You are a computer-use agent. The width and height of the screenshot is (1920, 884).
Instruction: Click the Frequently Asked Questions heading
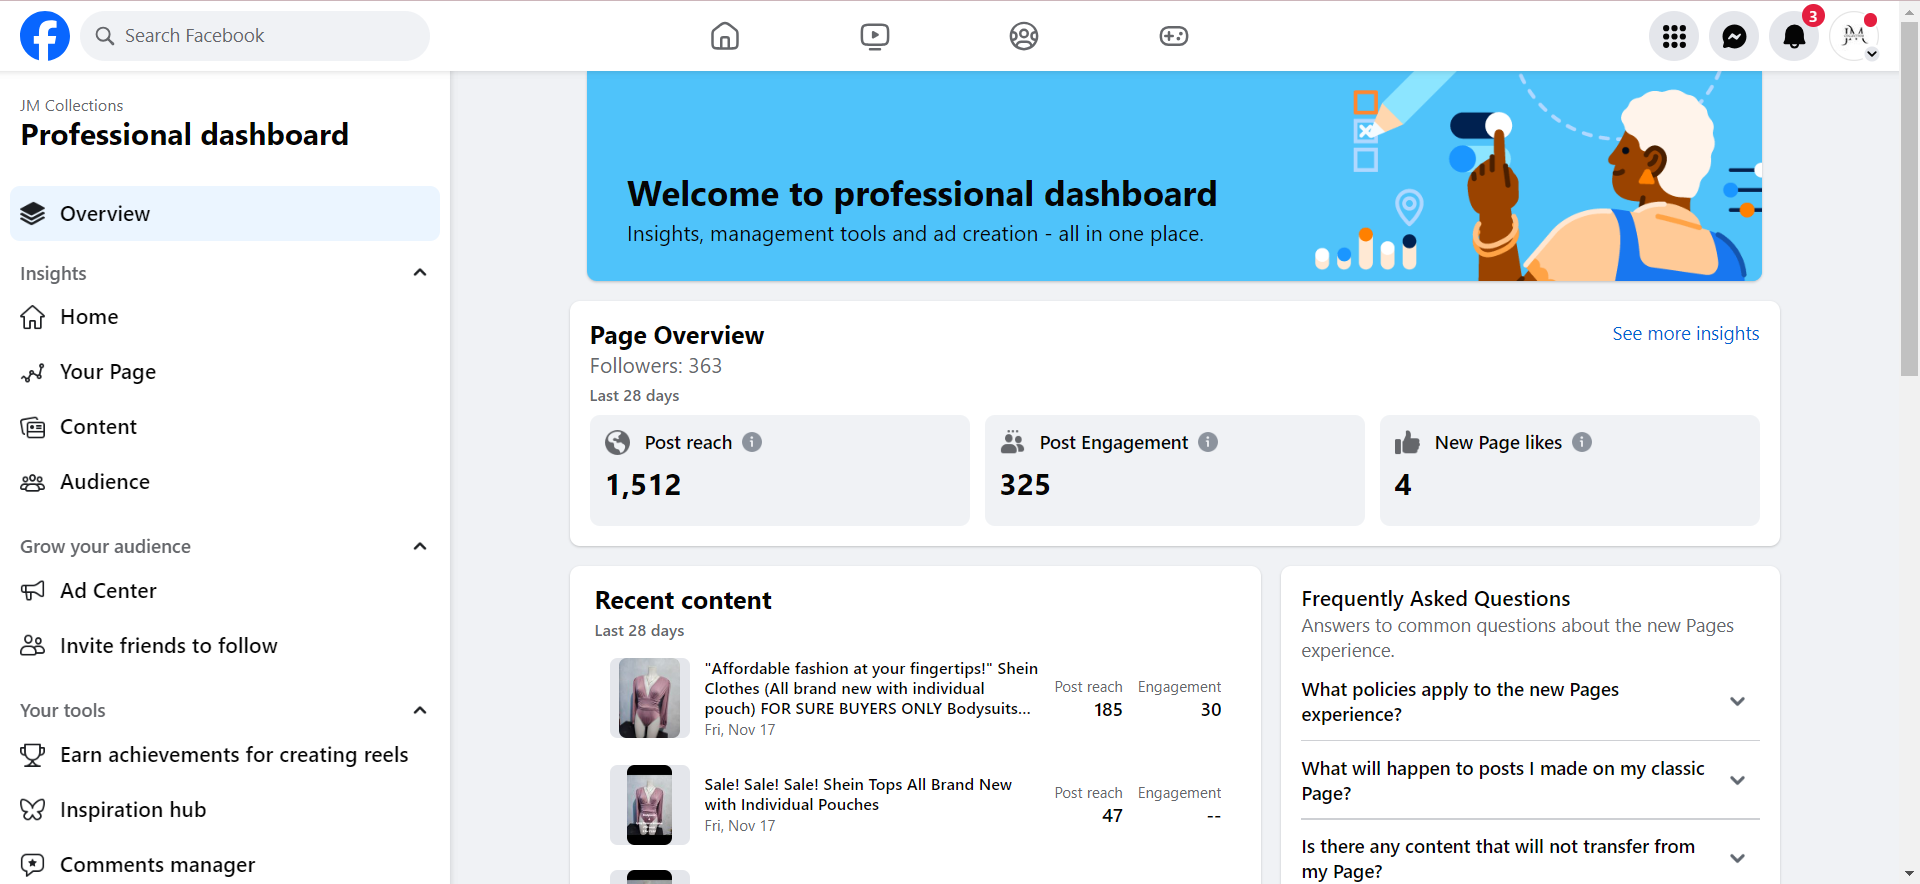click(x=1436, y=599)
